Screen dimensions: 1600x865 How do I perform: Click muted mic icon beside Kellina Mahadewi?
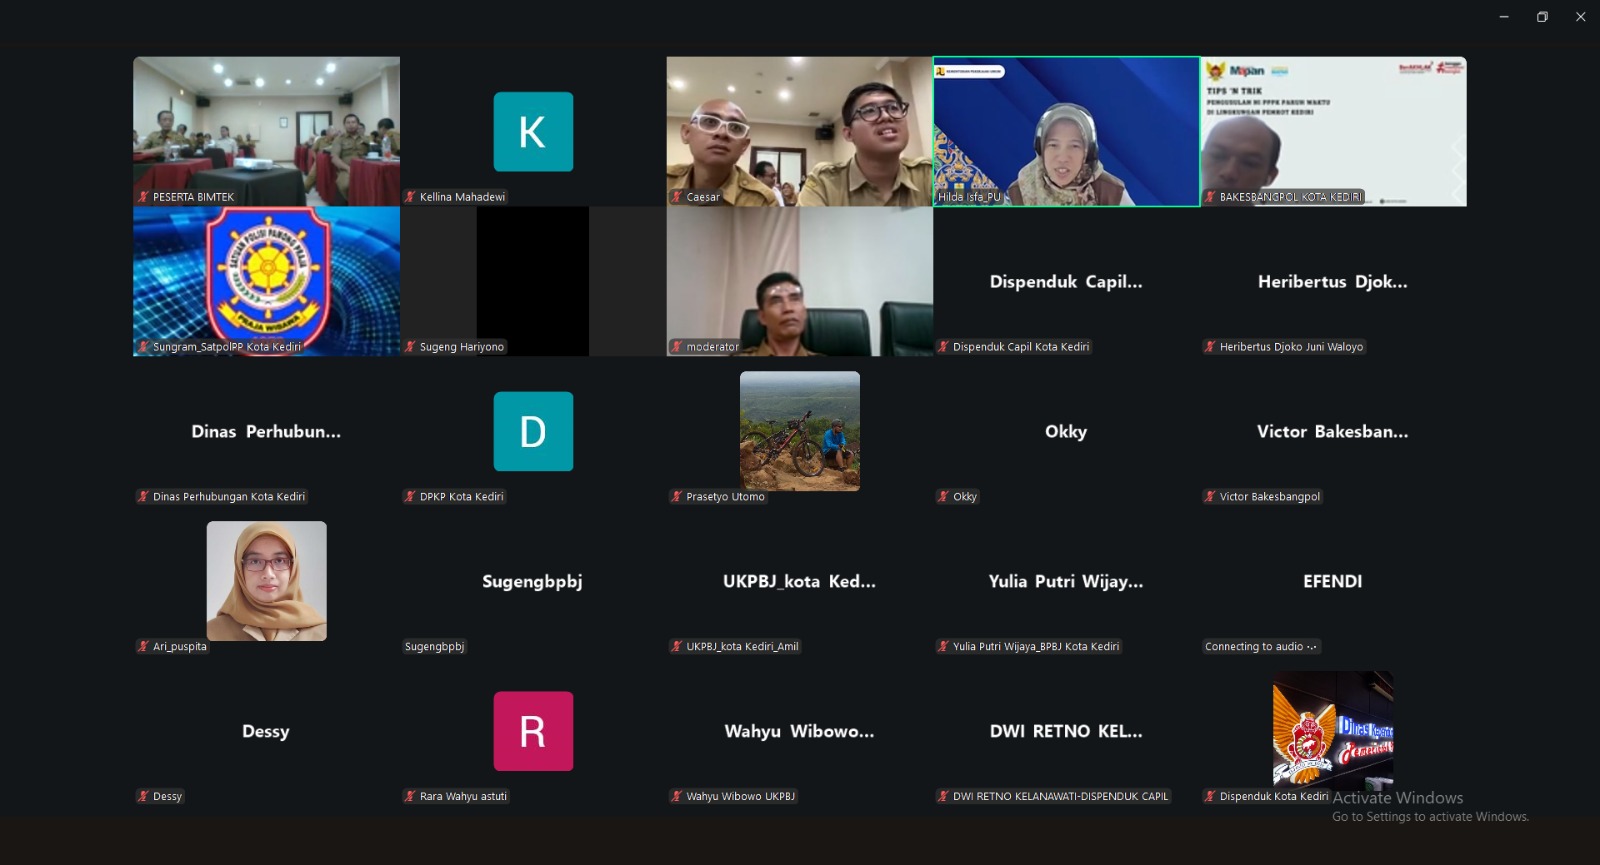410,197
